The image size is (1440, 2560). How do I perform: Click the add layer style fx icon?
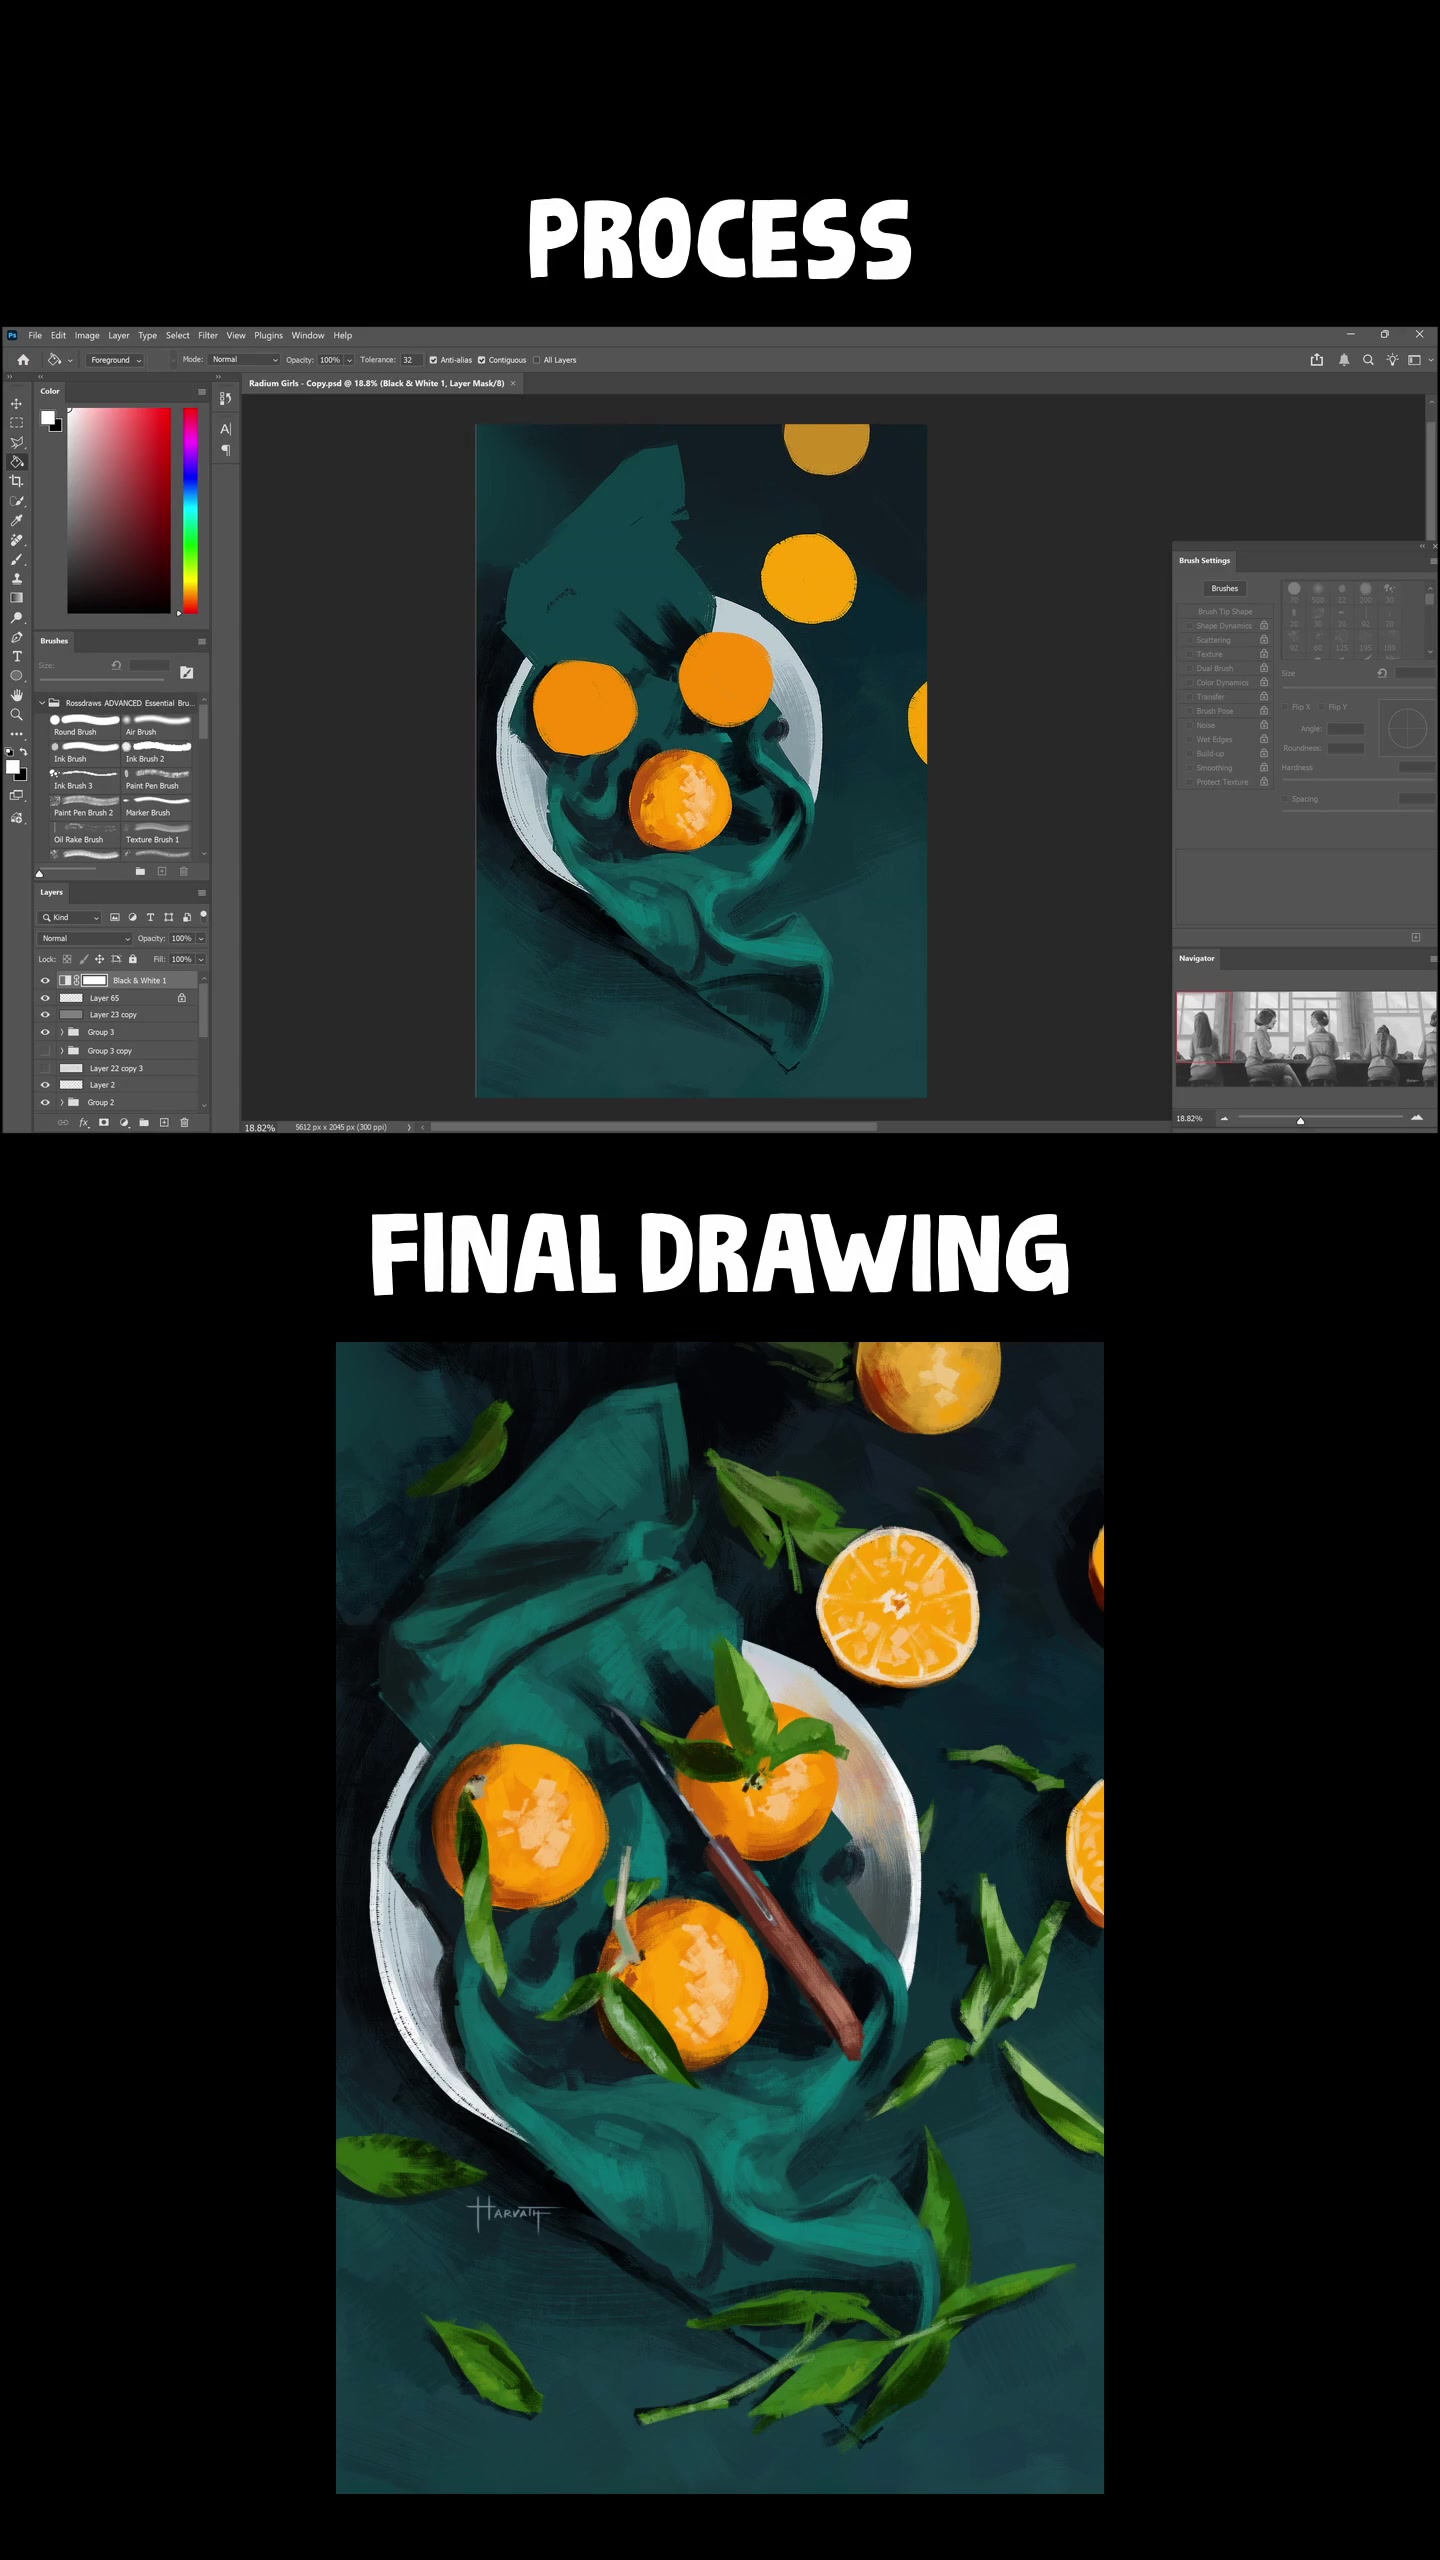[84, 1123]
